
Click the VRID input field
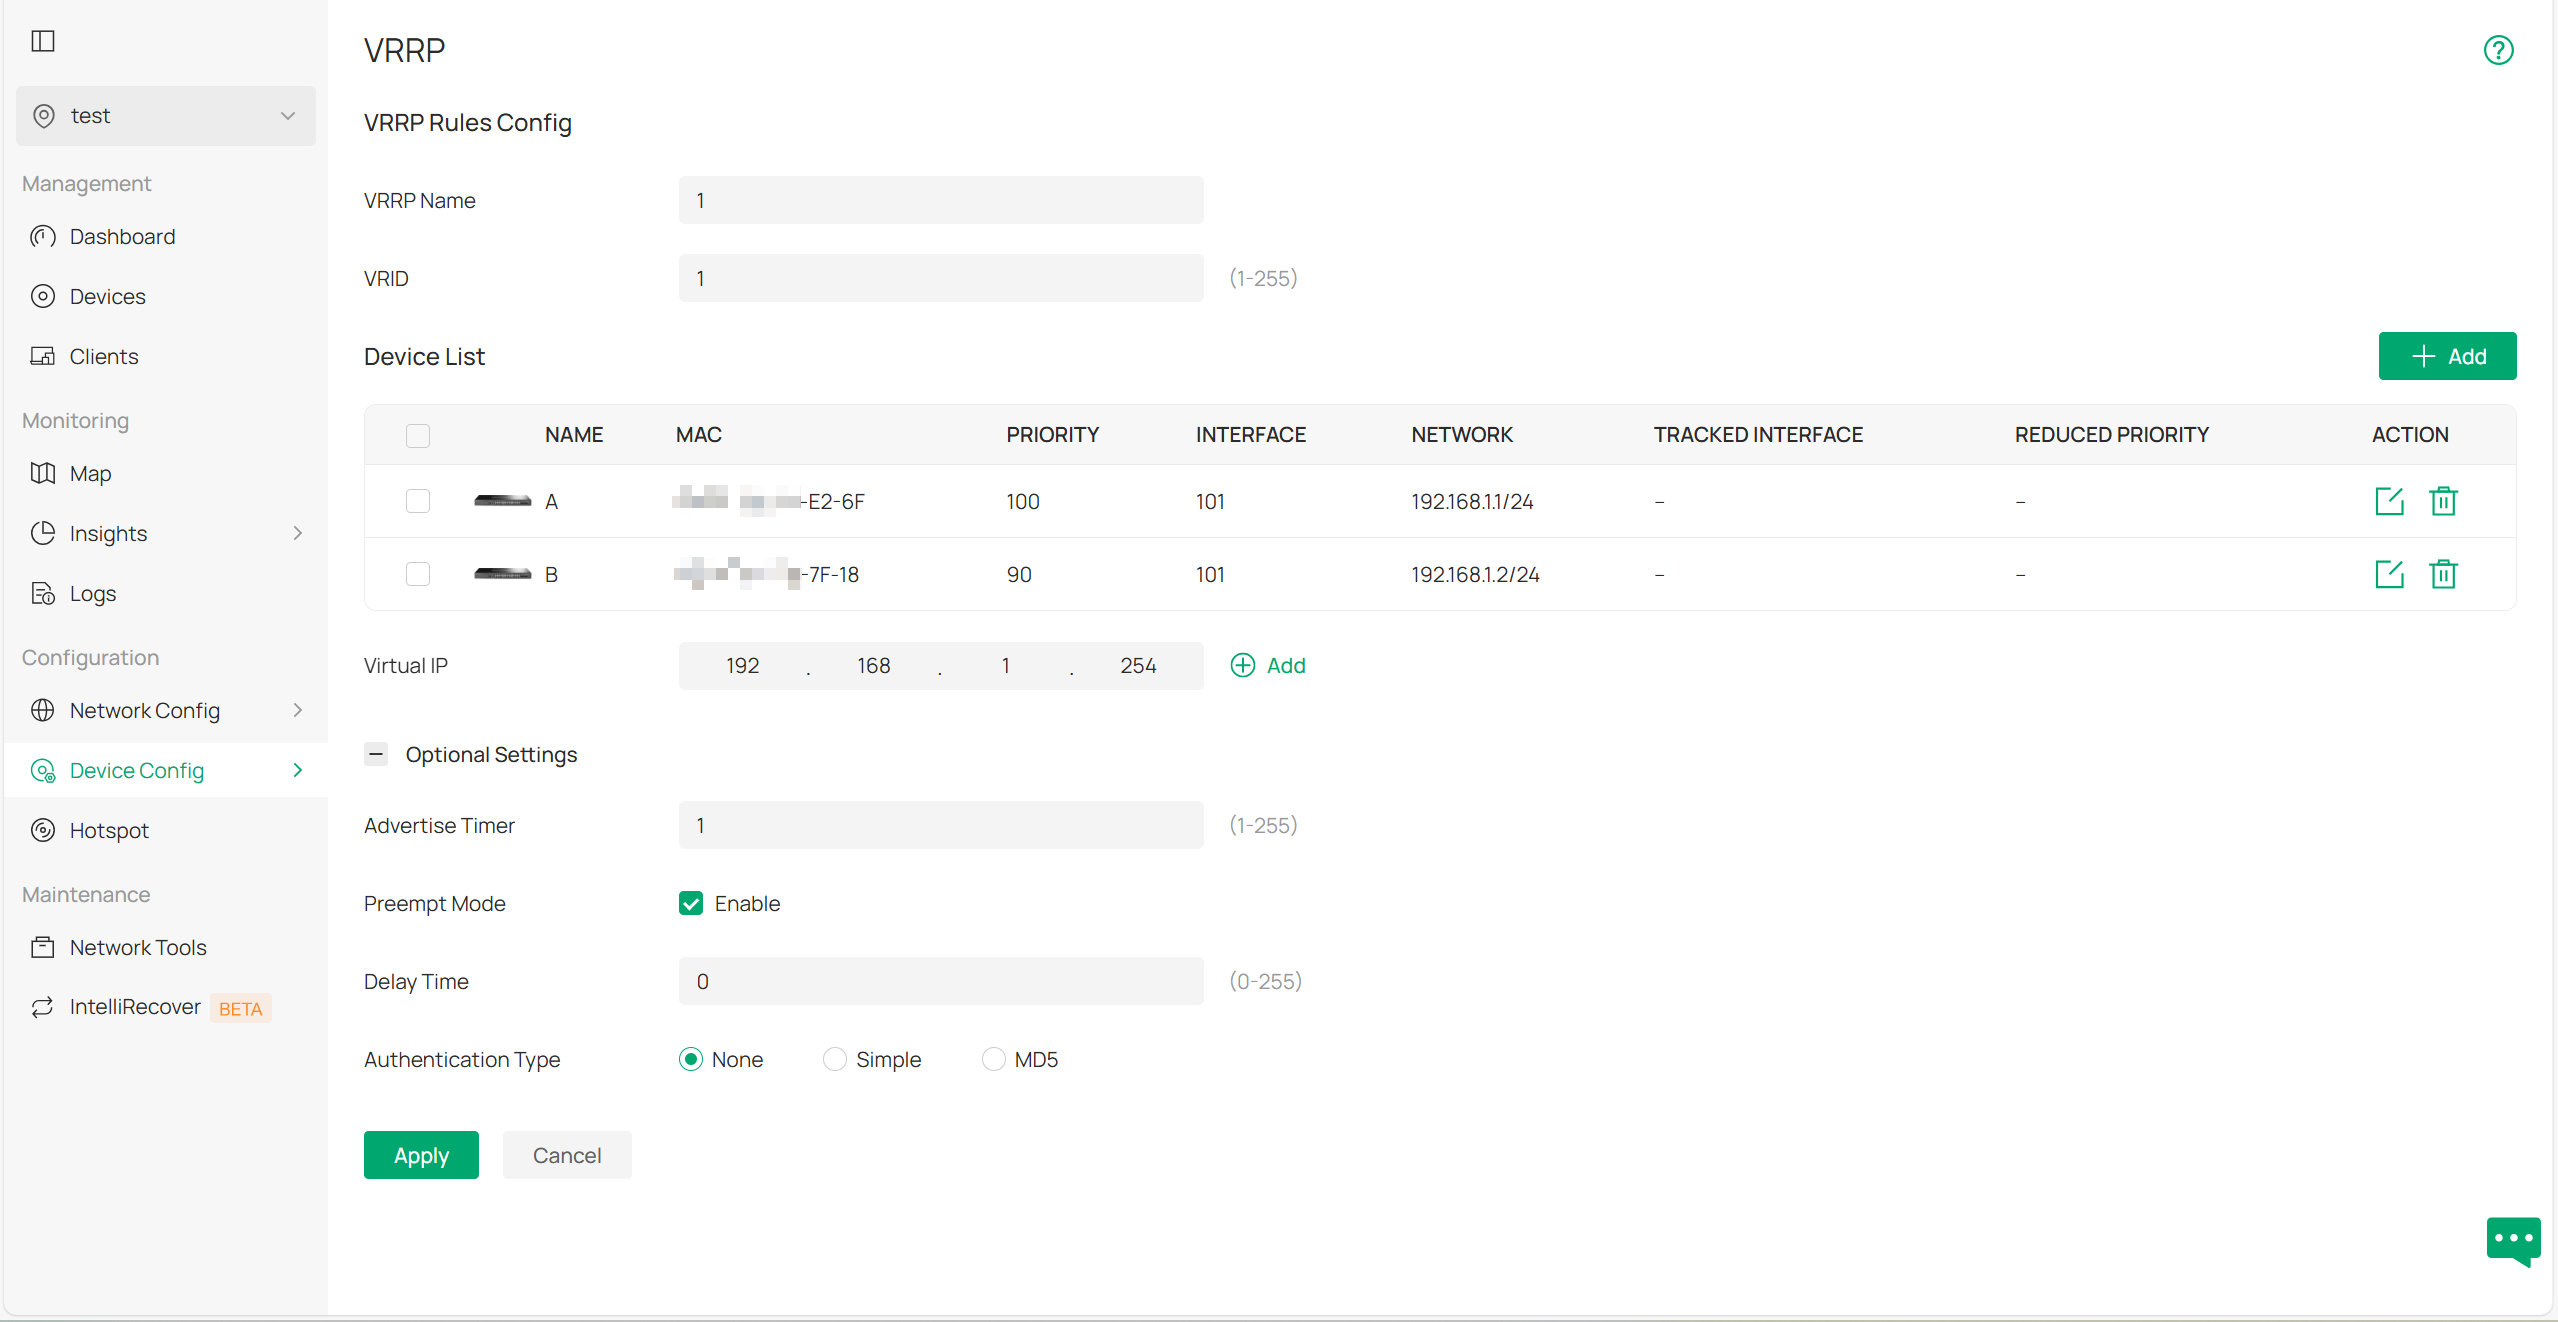point(938,278)
